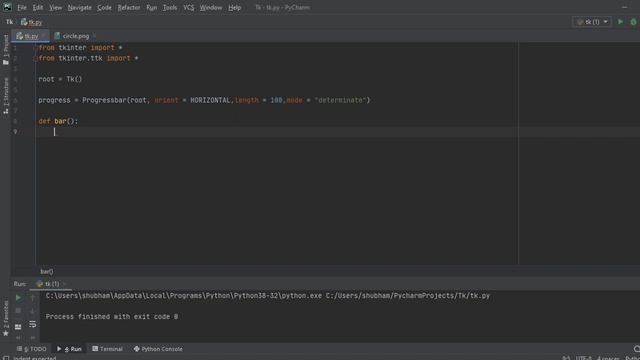This screenshot has height=360, width=640.
Task: Open the Structure tool window
Action: click(6, 96)
